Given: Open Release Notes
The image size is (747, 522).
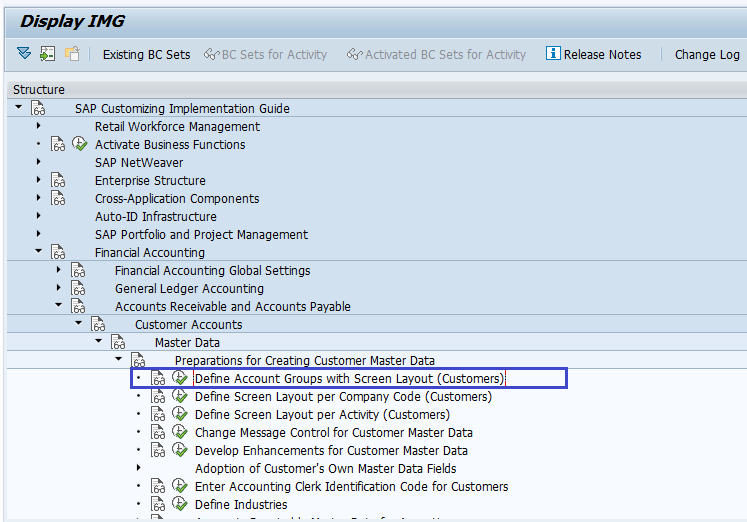Looking at the screenshot, I should point(602,55).
